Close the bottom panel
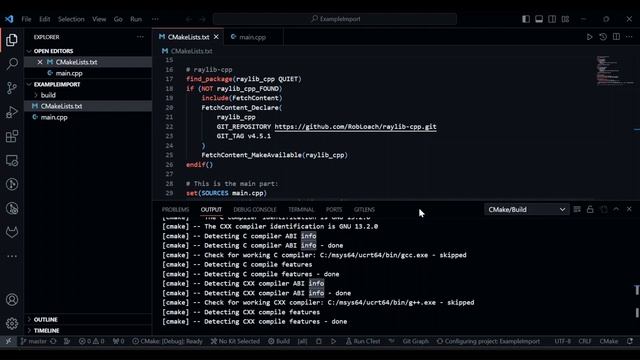 629,209
